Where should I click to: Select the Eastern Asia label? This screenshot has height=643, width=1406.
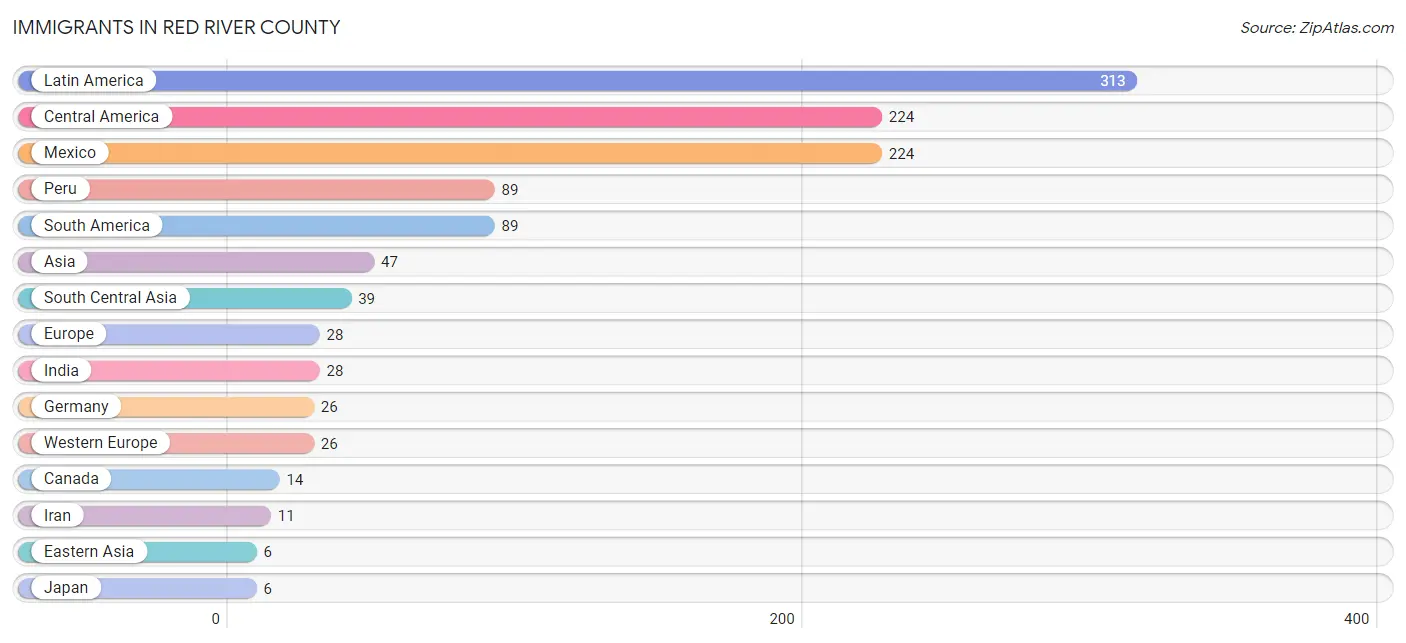[88, 552]
